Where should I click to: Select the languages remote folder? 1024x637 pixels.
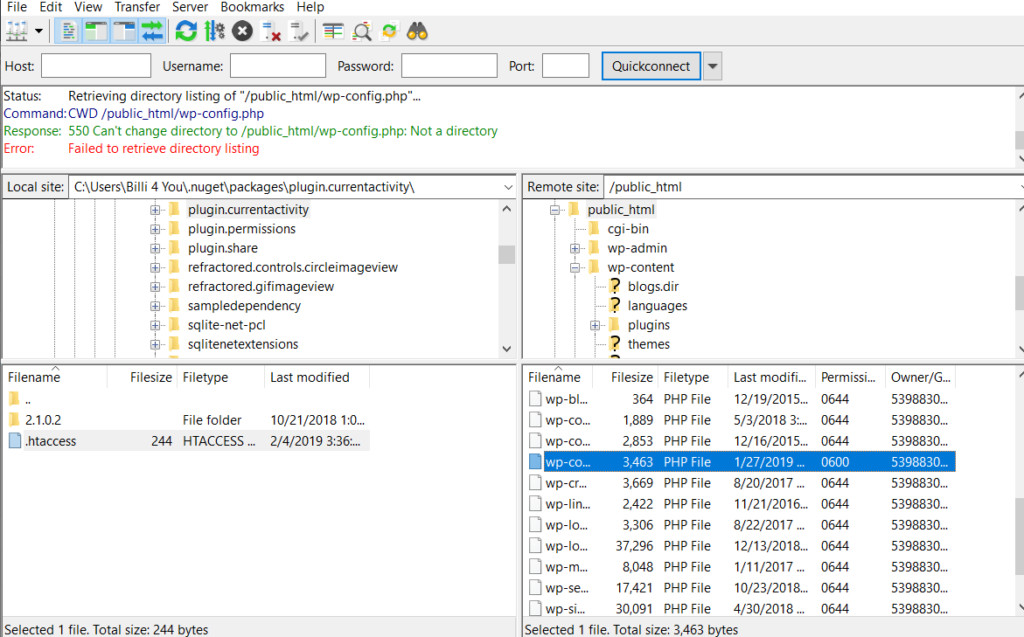[x=657, y=306]
